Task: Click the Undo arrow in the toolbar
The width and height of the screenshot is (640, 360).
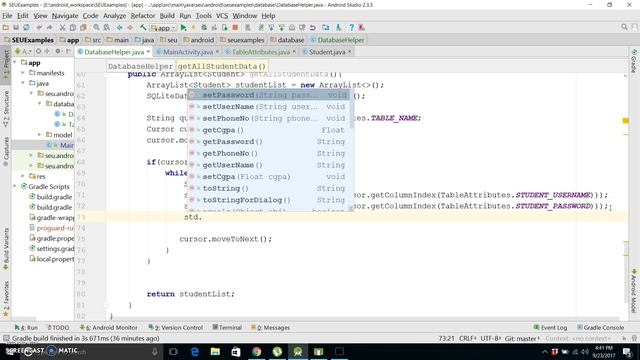Action: [39, 27]
